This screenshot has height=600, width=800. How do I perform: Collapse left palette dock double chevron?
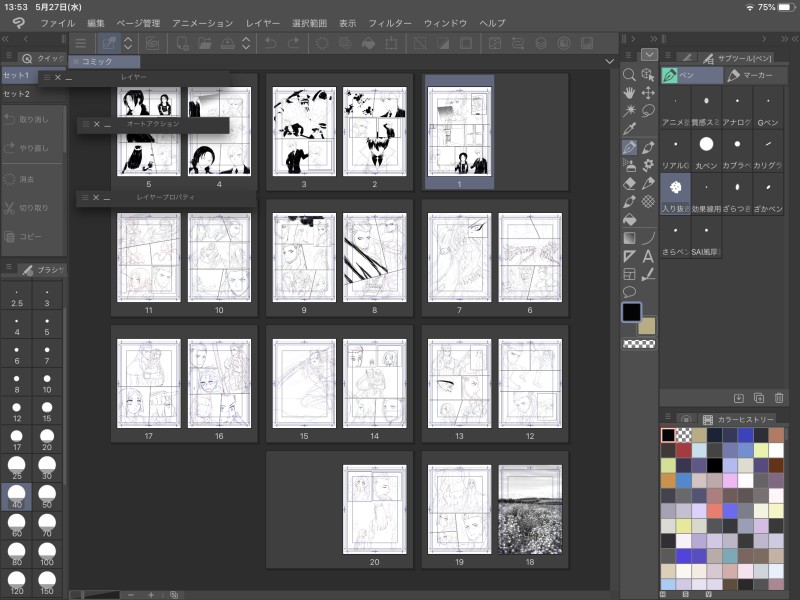pos(6,39)
